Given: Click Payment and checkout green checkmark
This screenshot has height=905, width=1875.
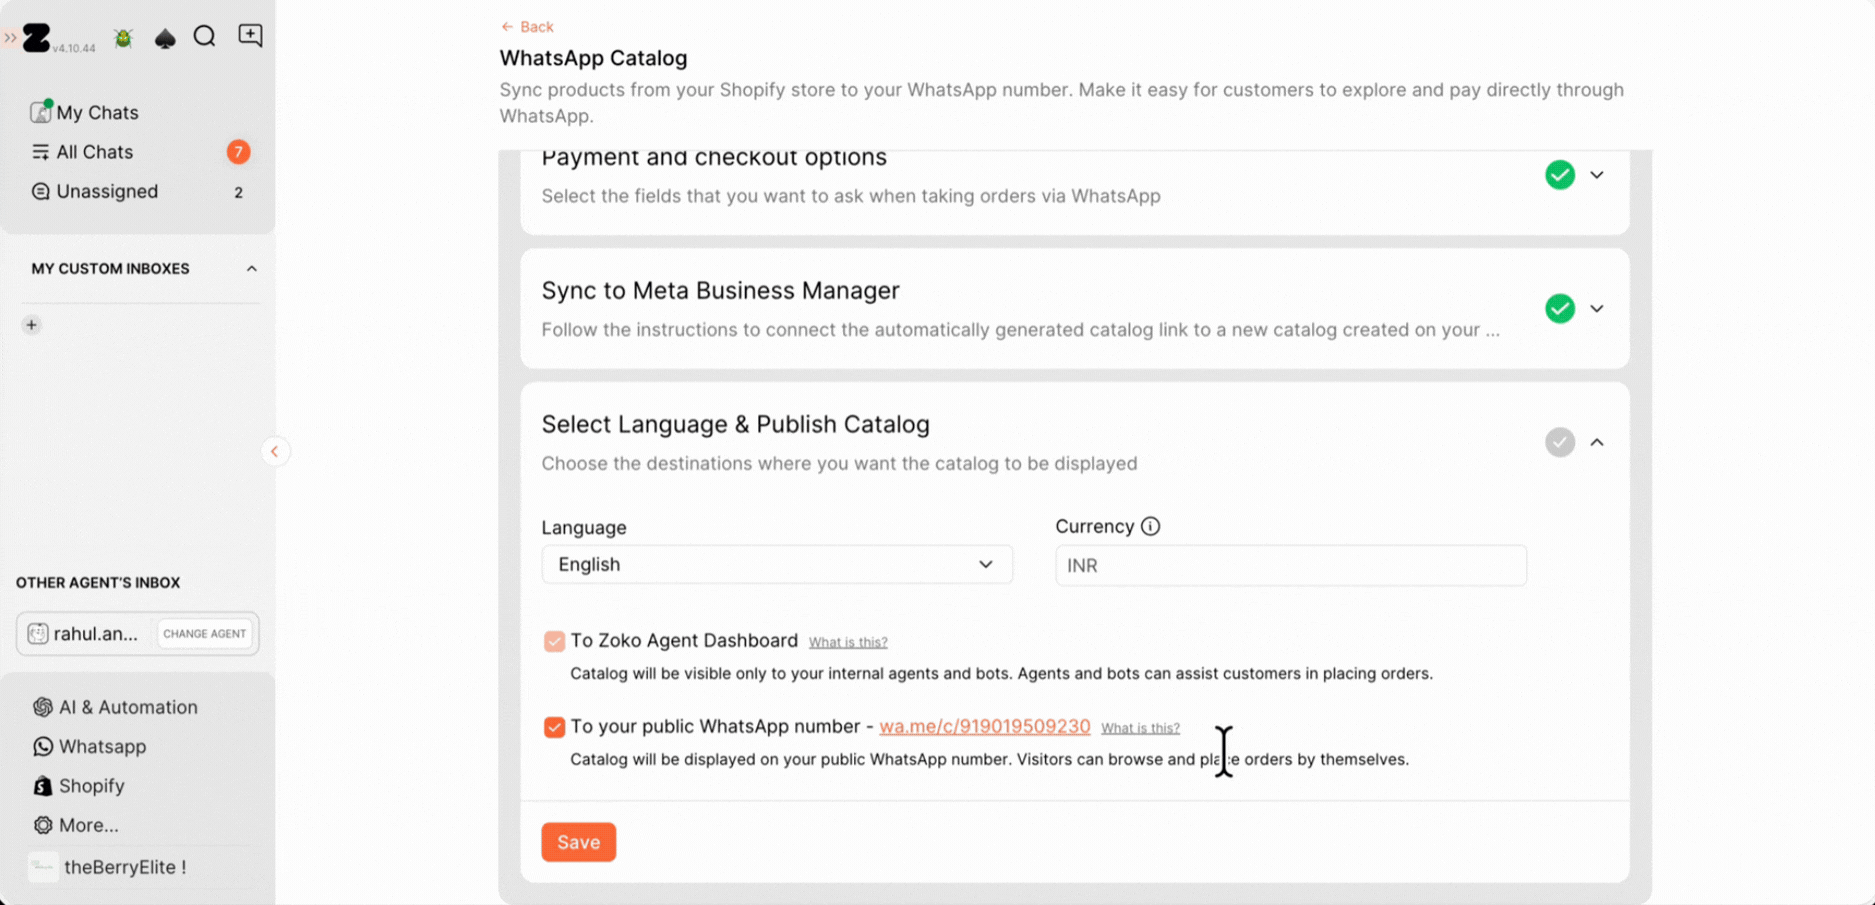Looking at the screenshot, I should point(1560,175).
